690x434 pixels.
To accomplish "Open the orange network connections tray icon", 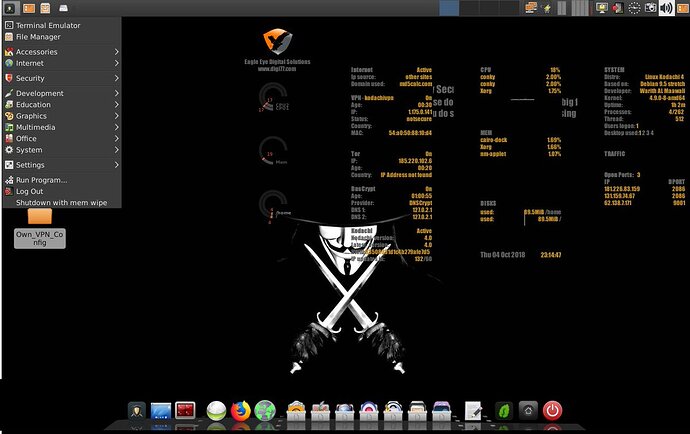I will 531,8.
